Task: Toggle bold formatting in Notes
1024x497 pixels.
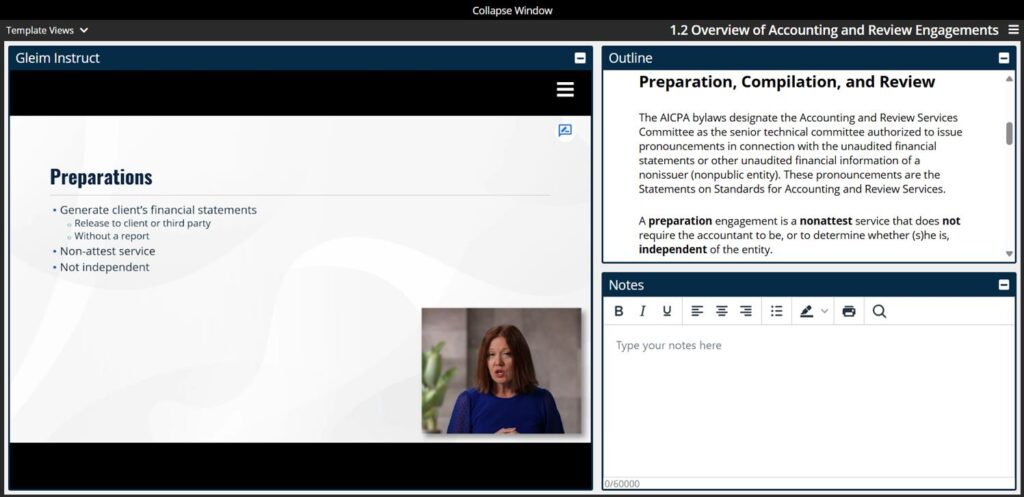Action: [x=619, y=311]
